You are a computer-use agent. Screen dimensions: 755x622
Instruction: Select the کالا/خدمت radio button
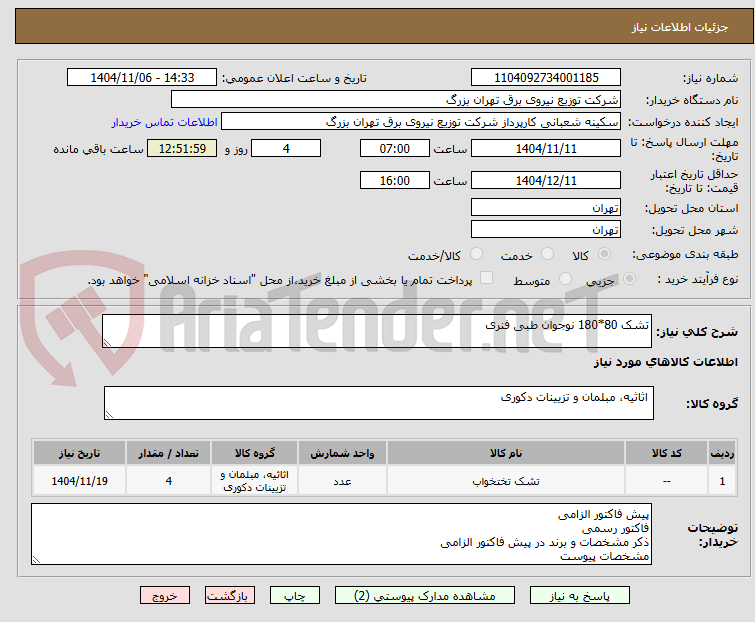[476, 254]
